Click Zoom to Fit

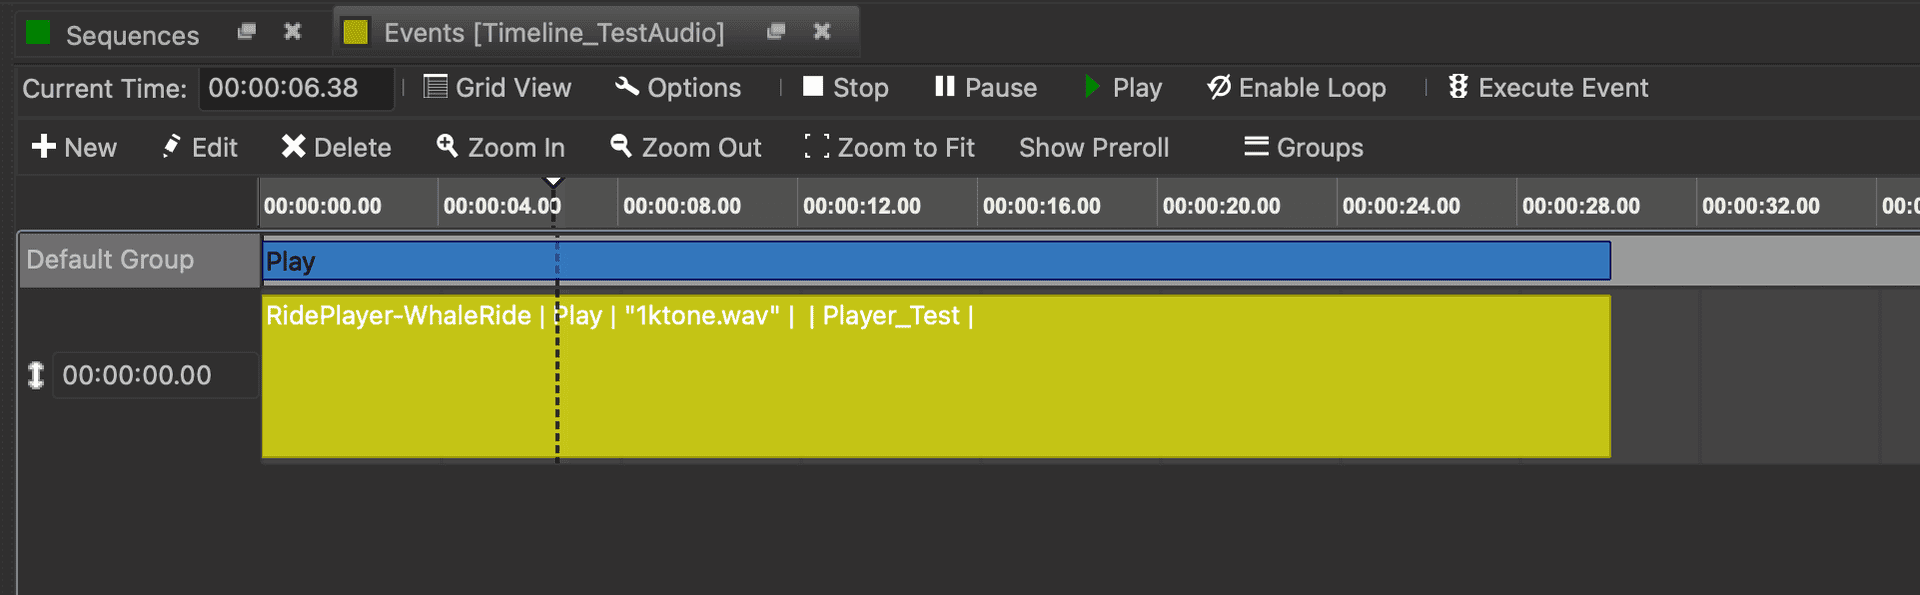(x=889, y=147)
